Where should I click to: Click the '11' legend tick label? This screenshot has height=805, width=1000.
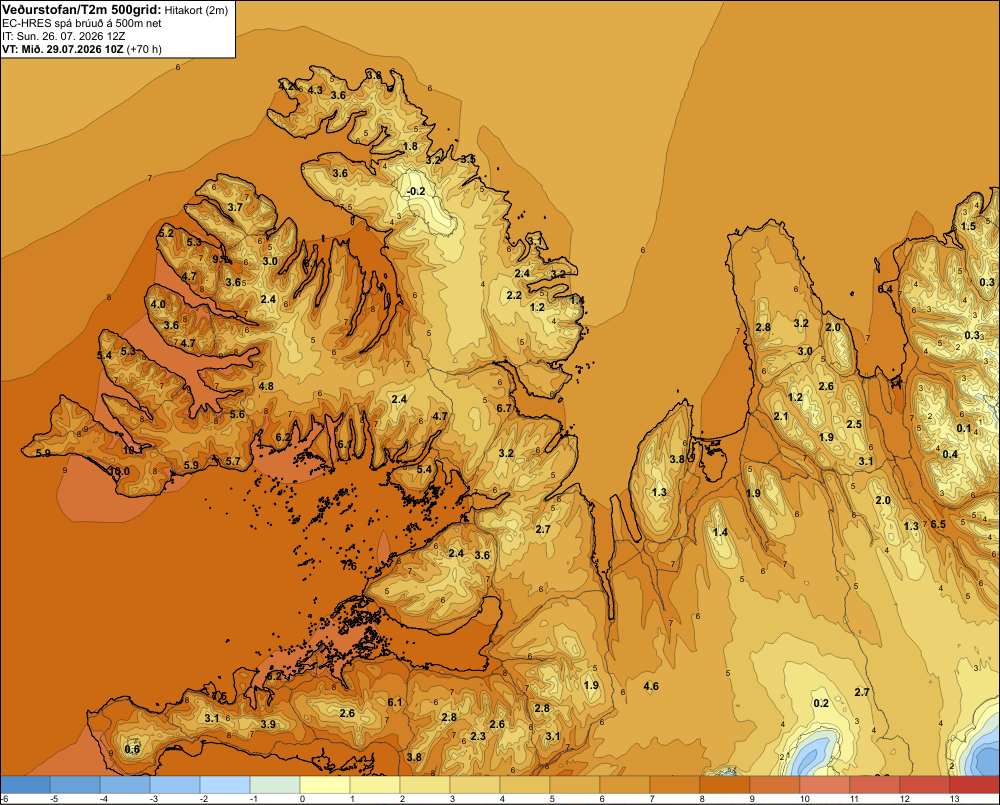click(855, 799)
